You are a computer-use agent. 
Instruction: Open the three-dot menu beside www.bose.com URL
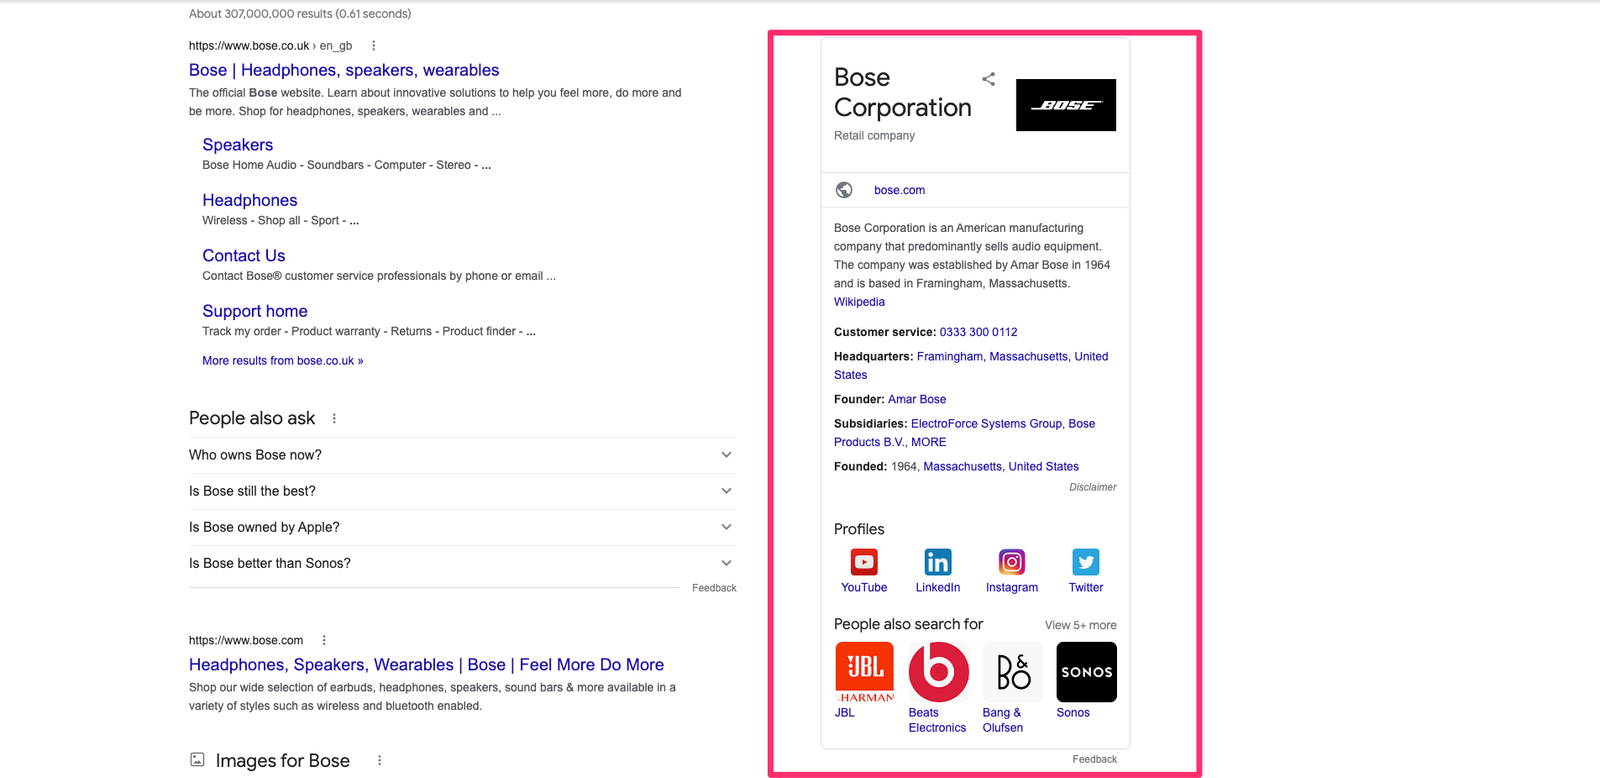tap(324, 640)
